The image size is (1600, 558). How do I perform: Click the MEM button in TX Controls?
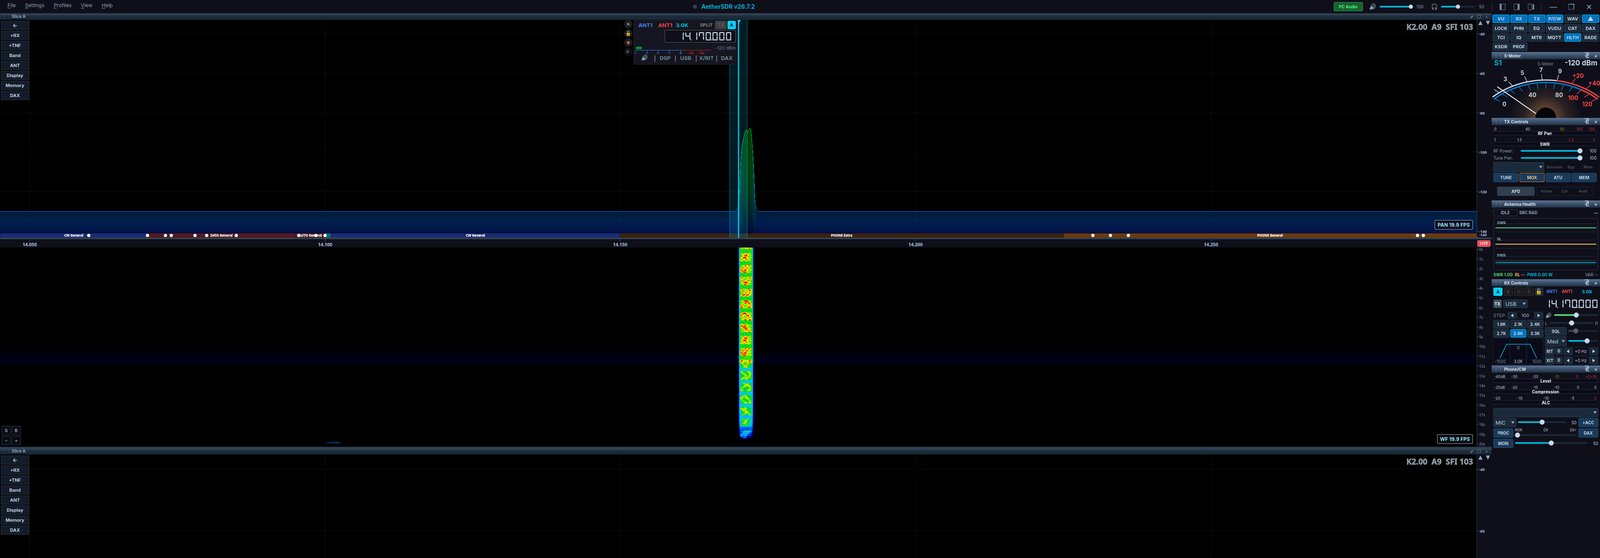coord(1584,177)
